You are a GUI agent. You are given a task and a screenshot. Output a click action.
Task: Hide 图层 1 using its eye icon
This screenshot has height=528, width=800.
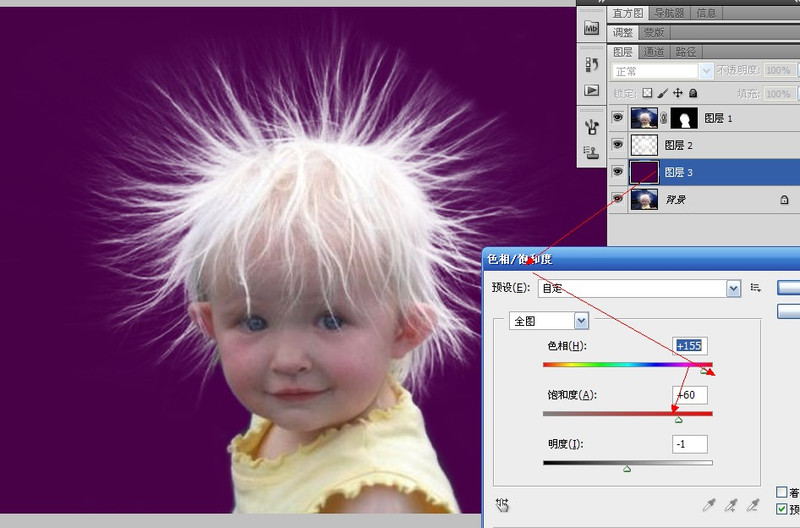point(618,118)
